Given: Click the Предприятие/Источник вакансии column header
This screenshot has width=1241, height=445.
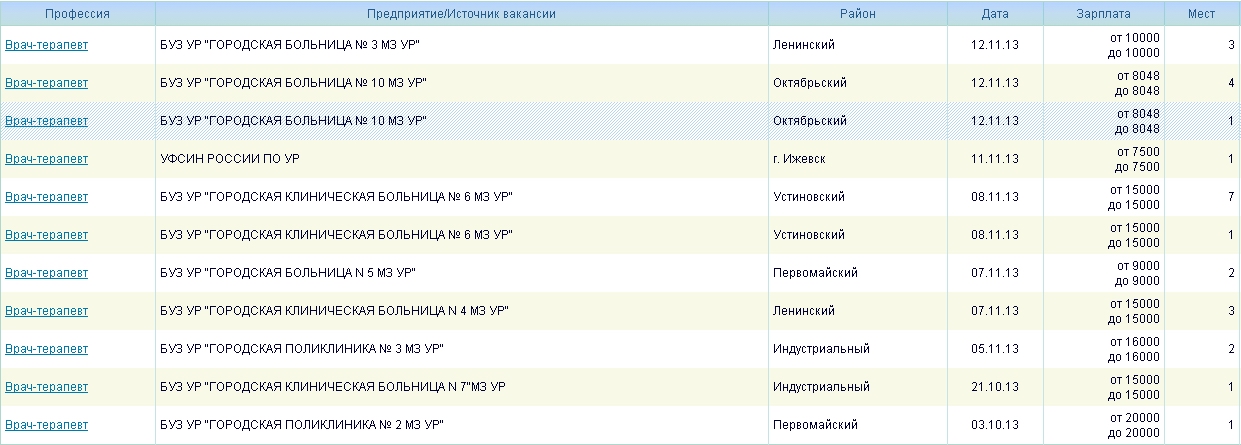Looking at the screenshot, I should (461, 14).
